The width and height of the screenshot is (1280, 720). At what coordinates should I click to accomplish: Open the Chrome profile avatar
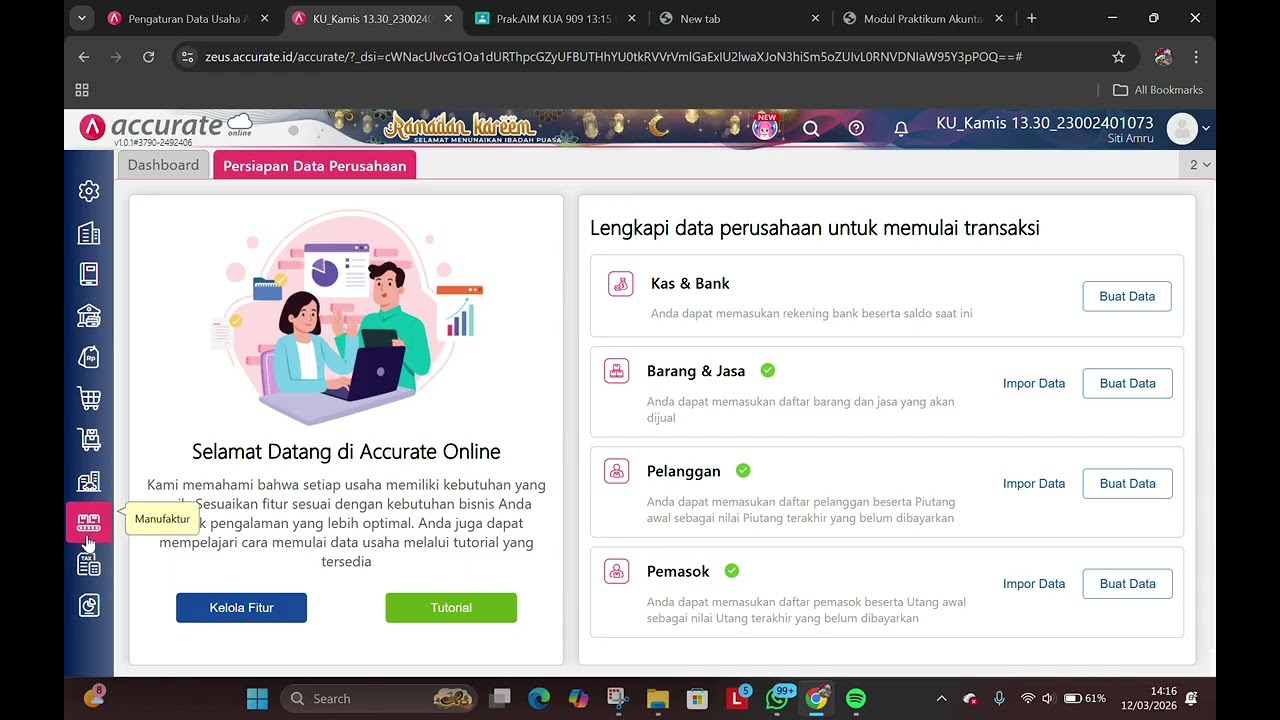tap(1163, 57)
